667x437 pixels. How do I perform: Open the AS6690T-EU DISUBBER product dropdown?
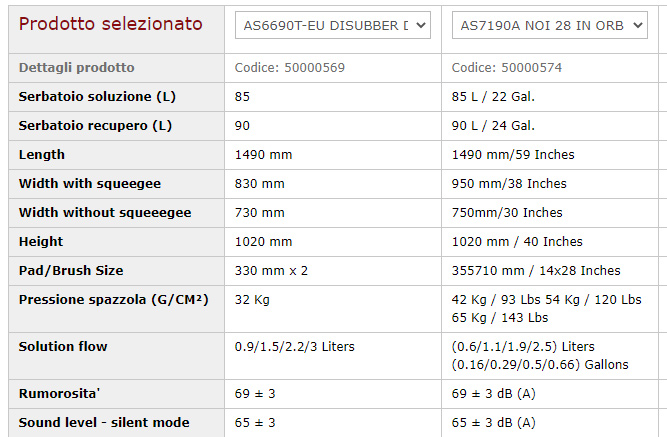[332, 25]
